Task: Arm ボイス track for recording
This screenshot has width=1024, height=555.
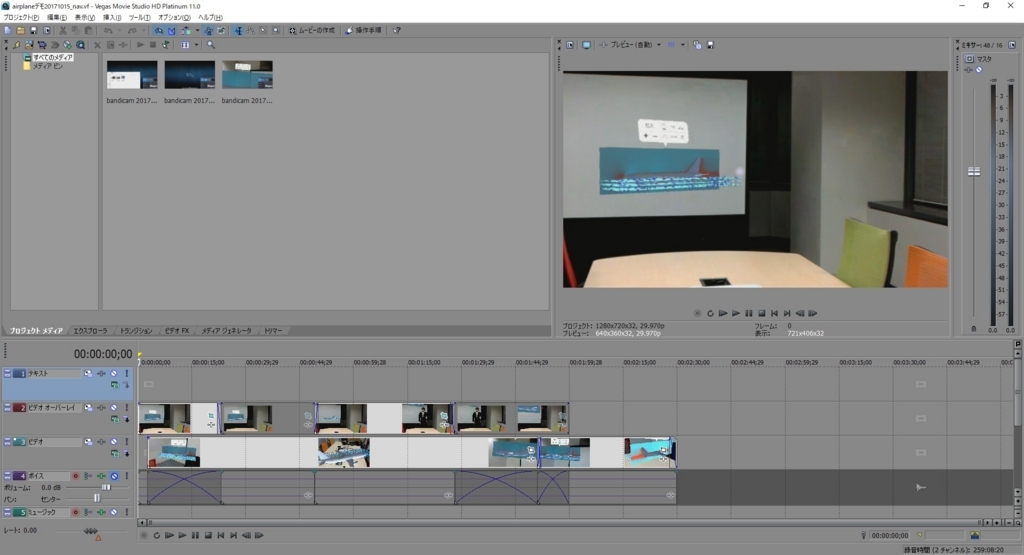Action: point(75,476)
